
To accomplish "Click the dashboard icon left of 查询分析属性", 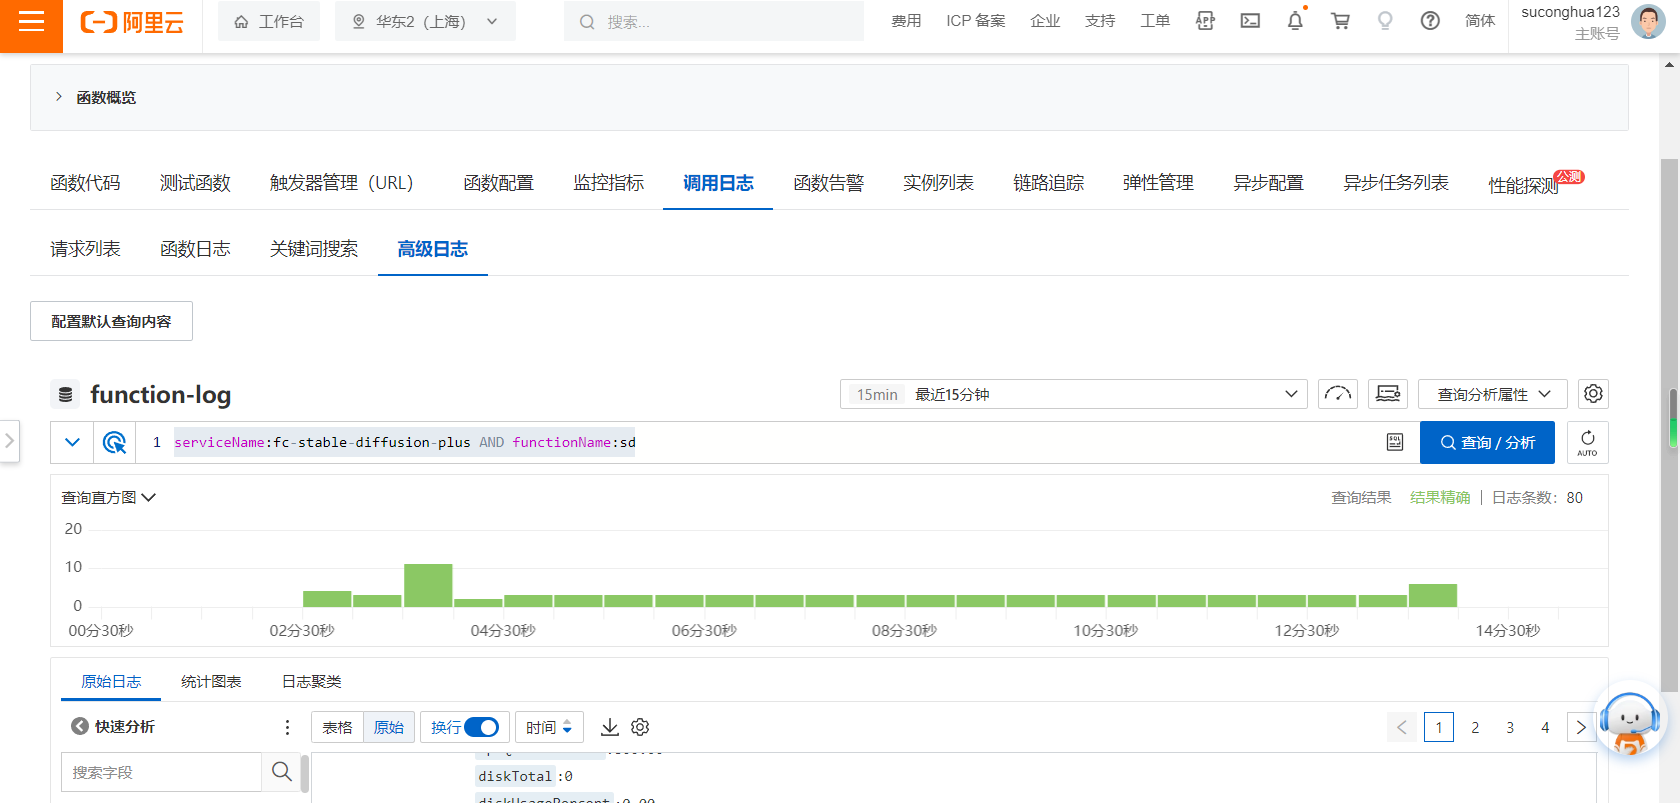I will pos(1388,394).
